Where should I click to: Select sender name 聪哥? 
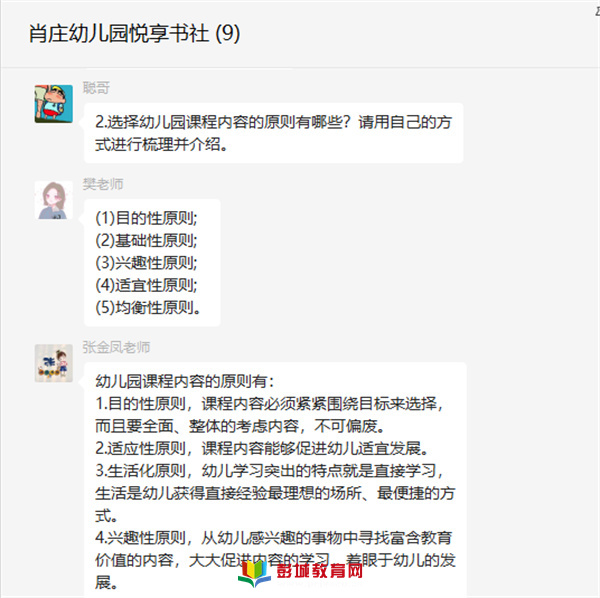(x=96, y=88)
